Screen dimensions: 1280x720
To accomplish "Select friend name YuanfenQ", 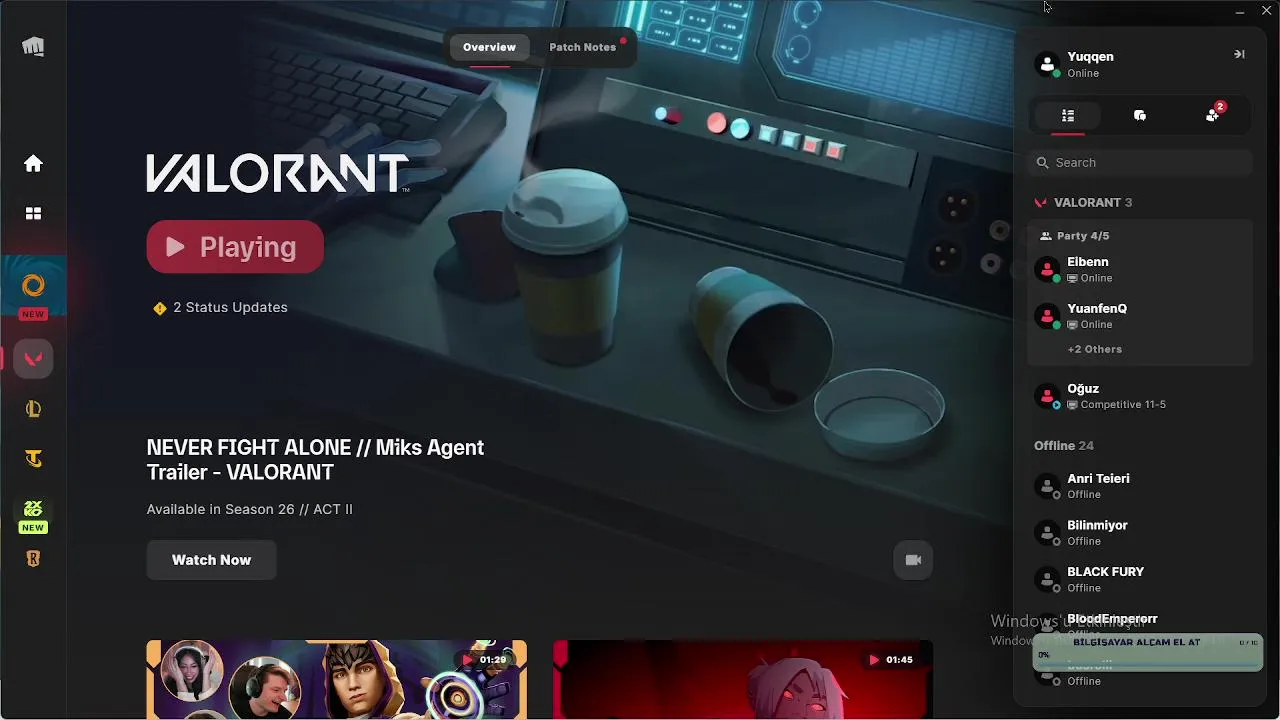I will pos(1097,309).
